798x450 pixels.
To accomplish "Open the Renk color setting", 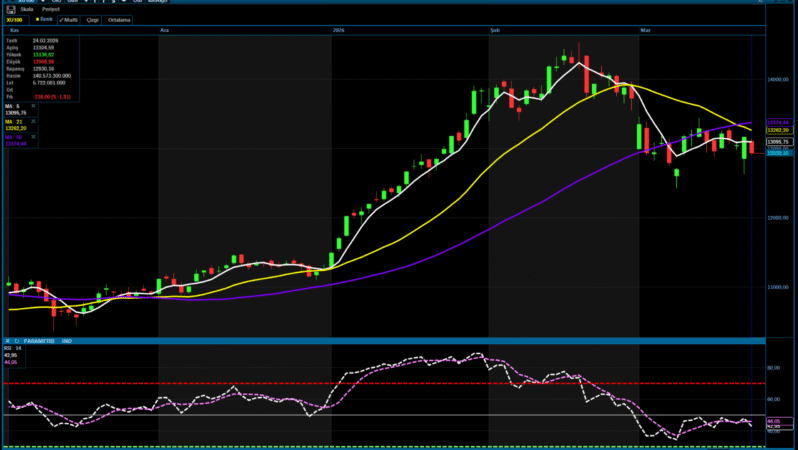I will (44, 19).
